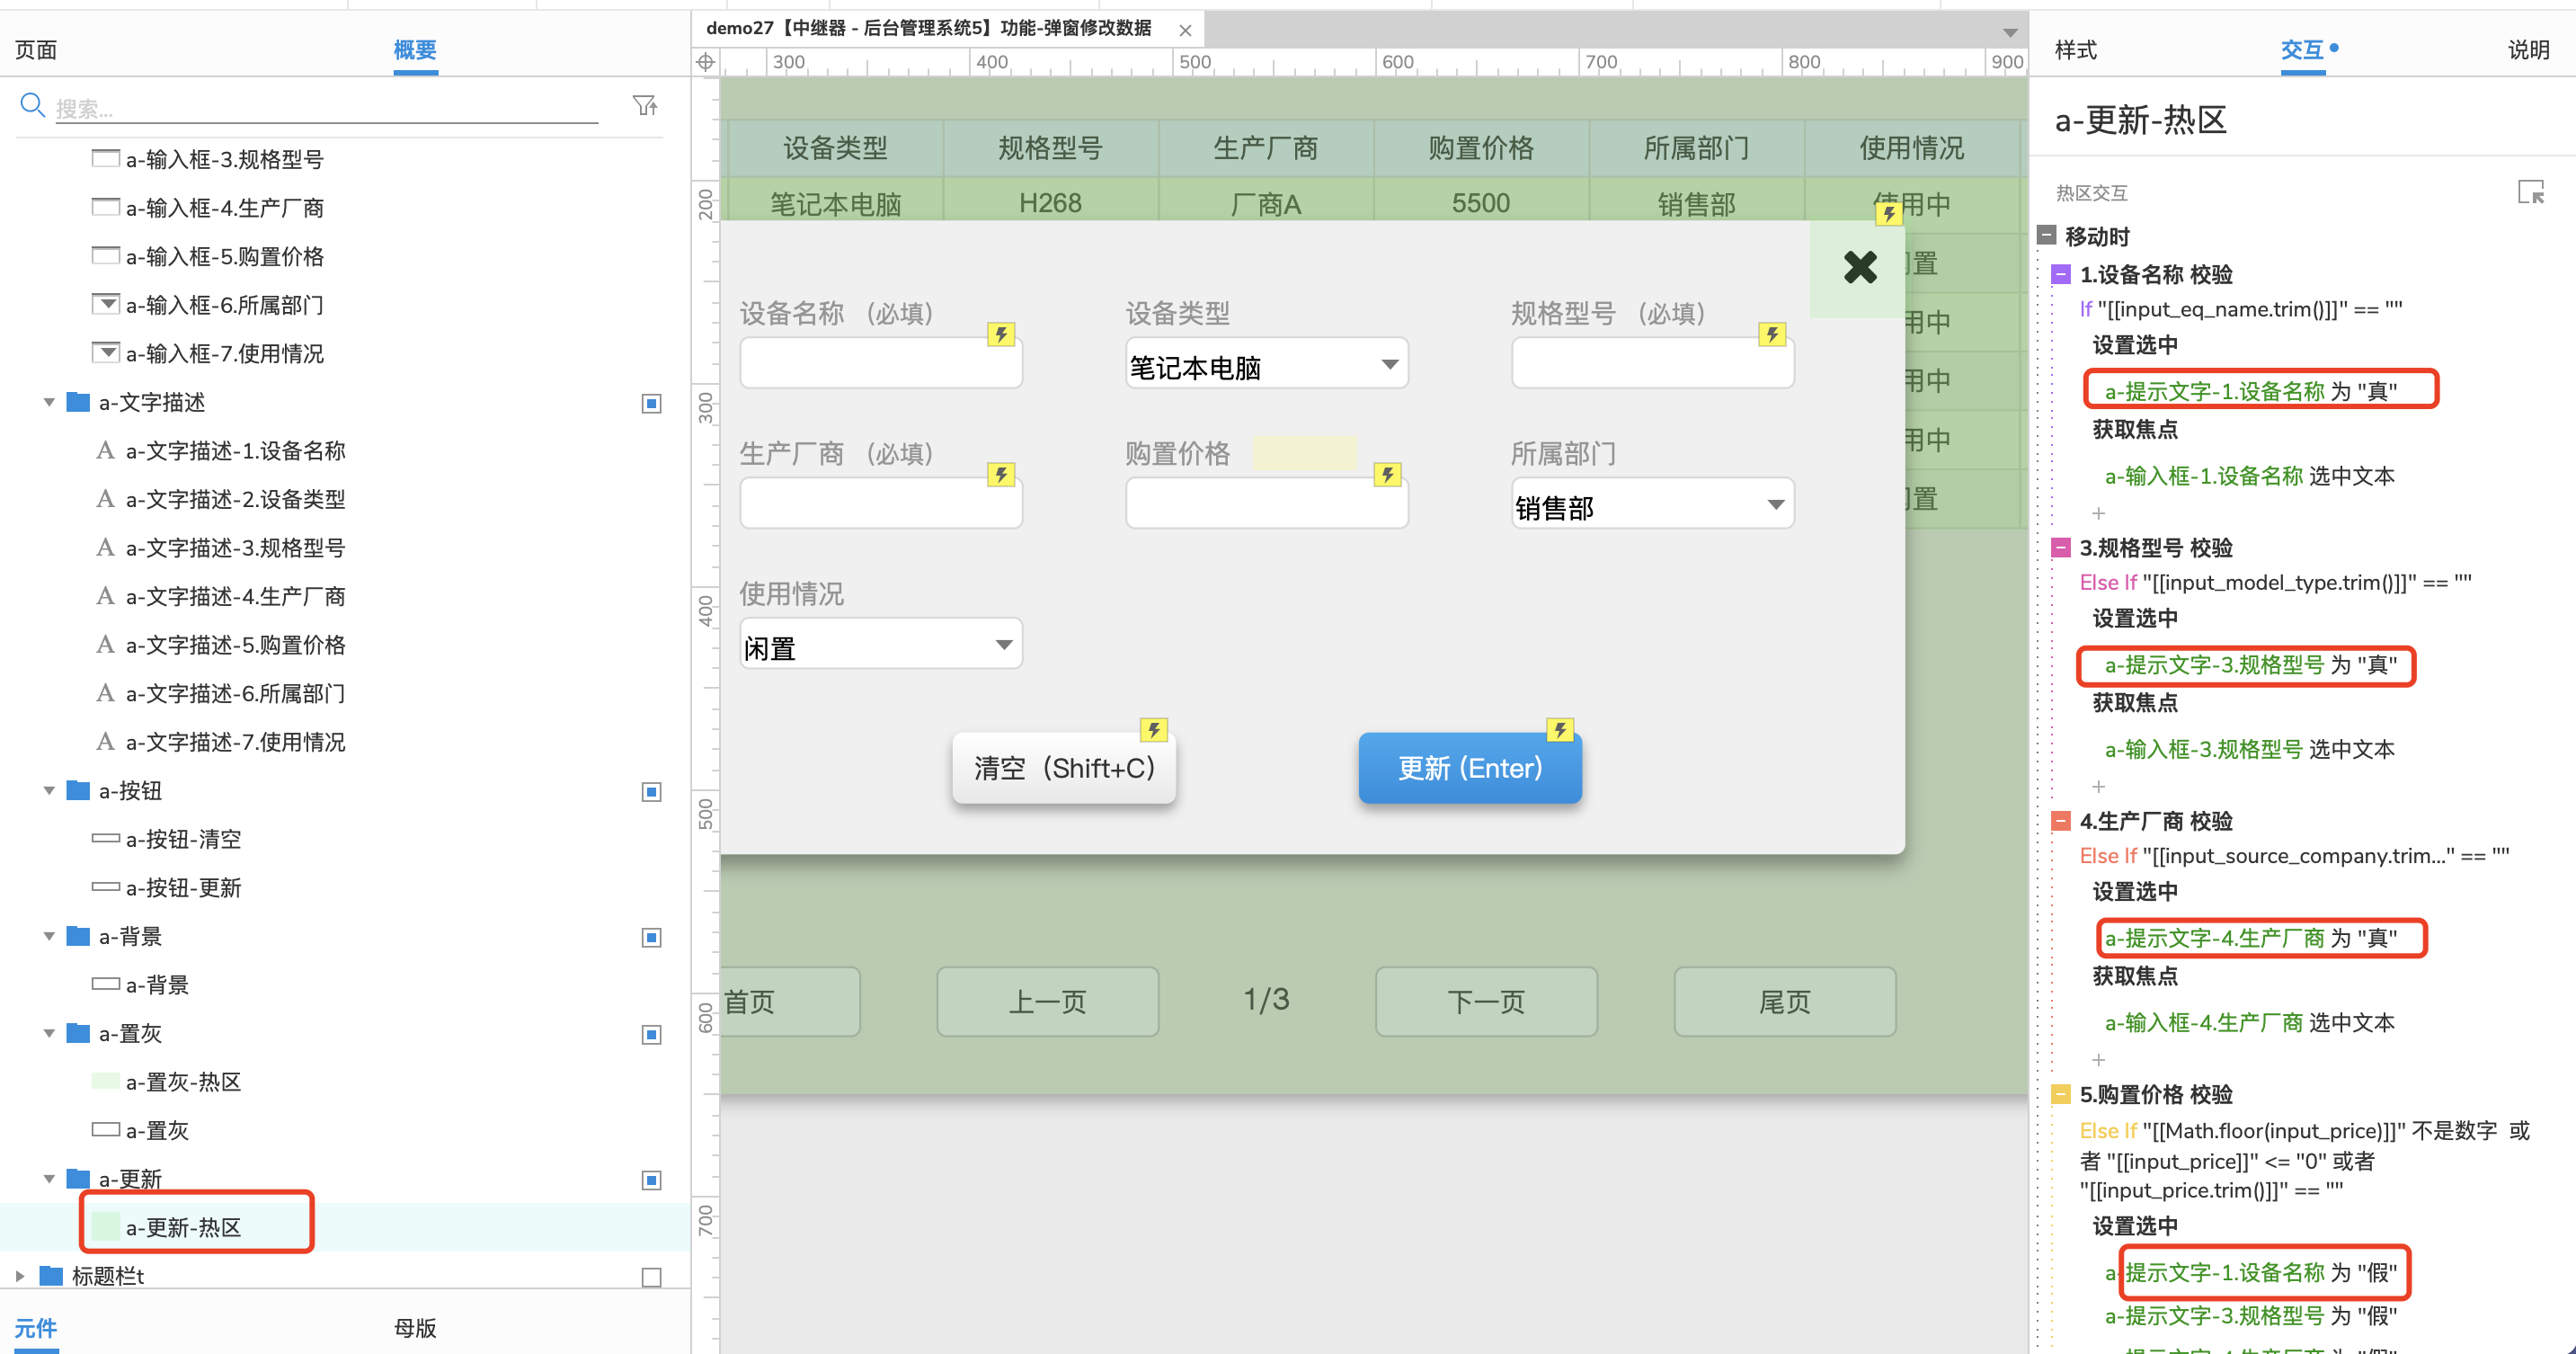Click the 尾页 pagination button

click(x=1784, y=1001)
